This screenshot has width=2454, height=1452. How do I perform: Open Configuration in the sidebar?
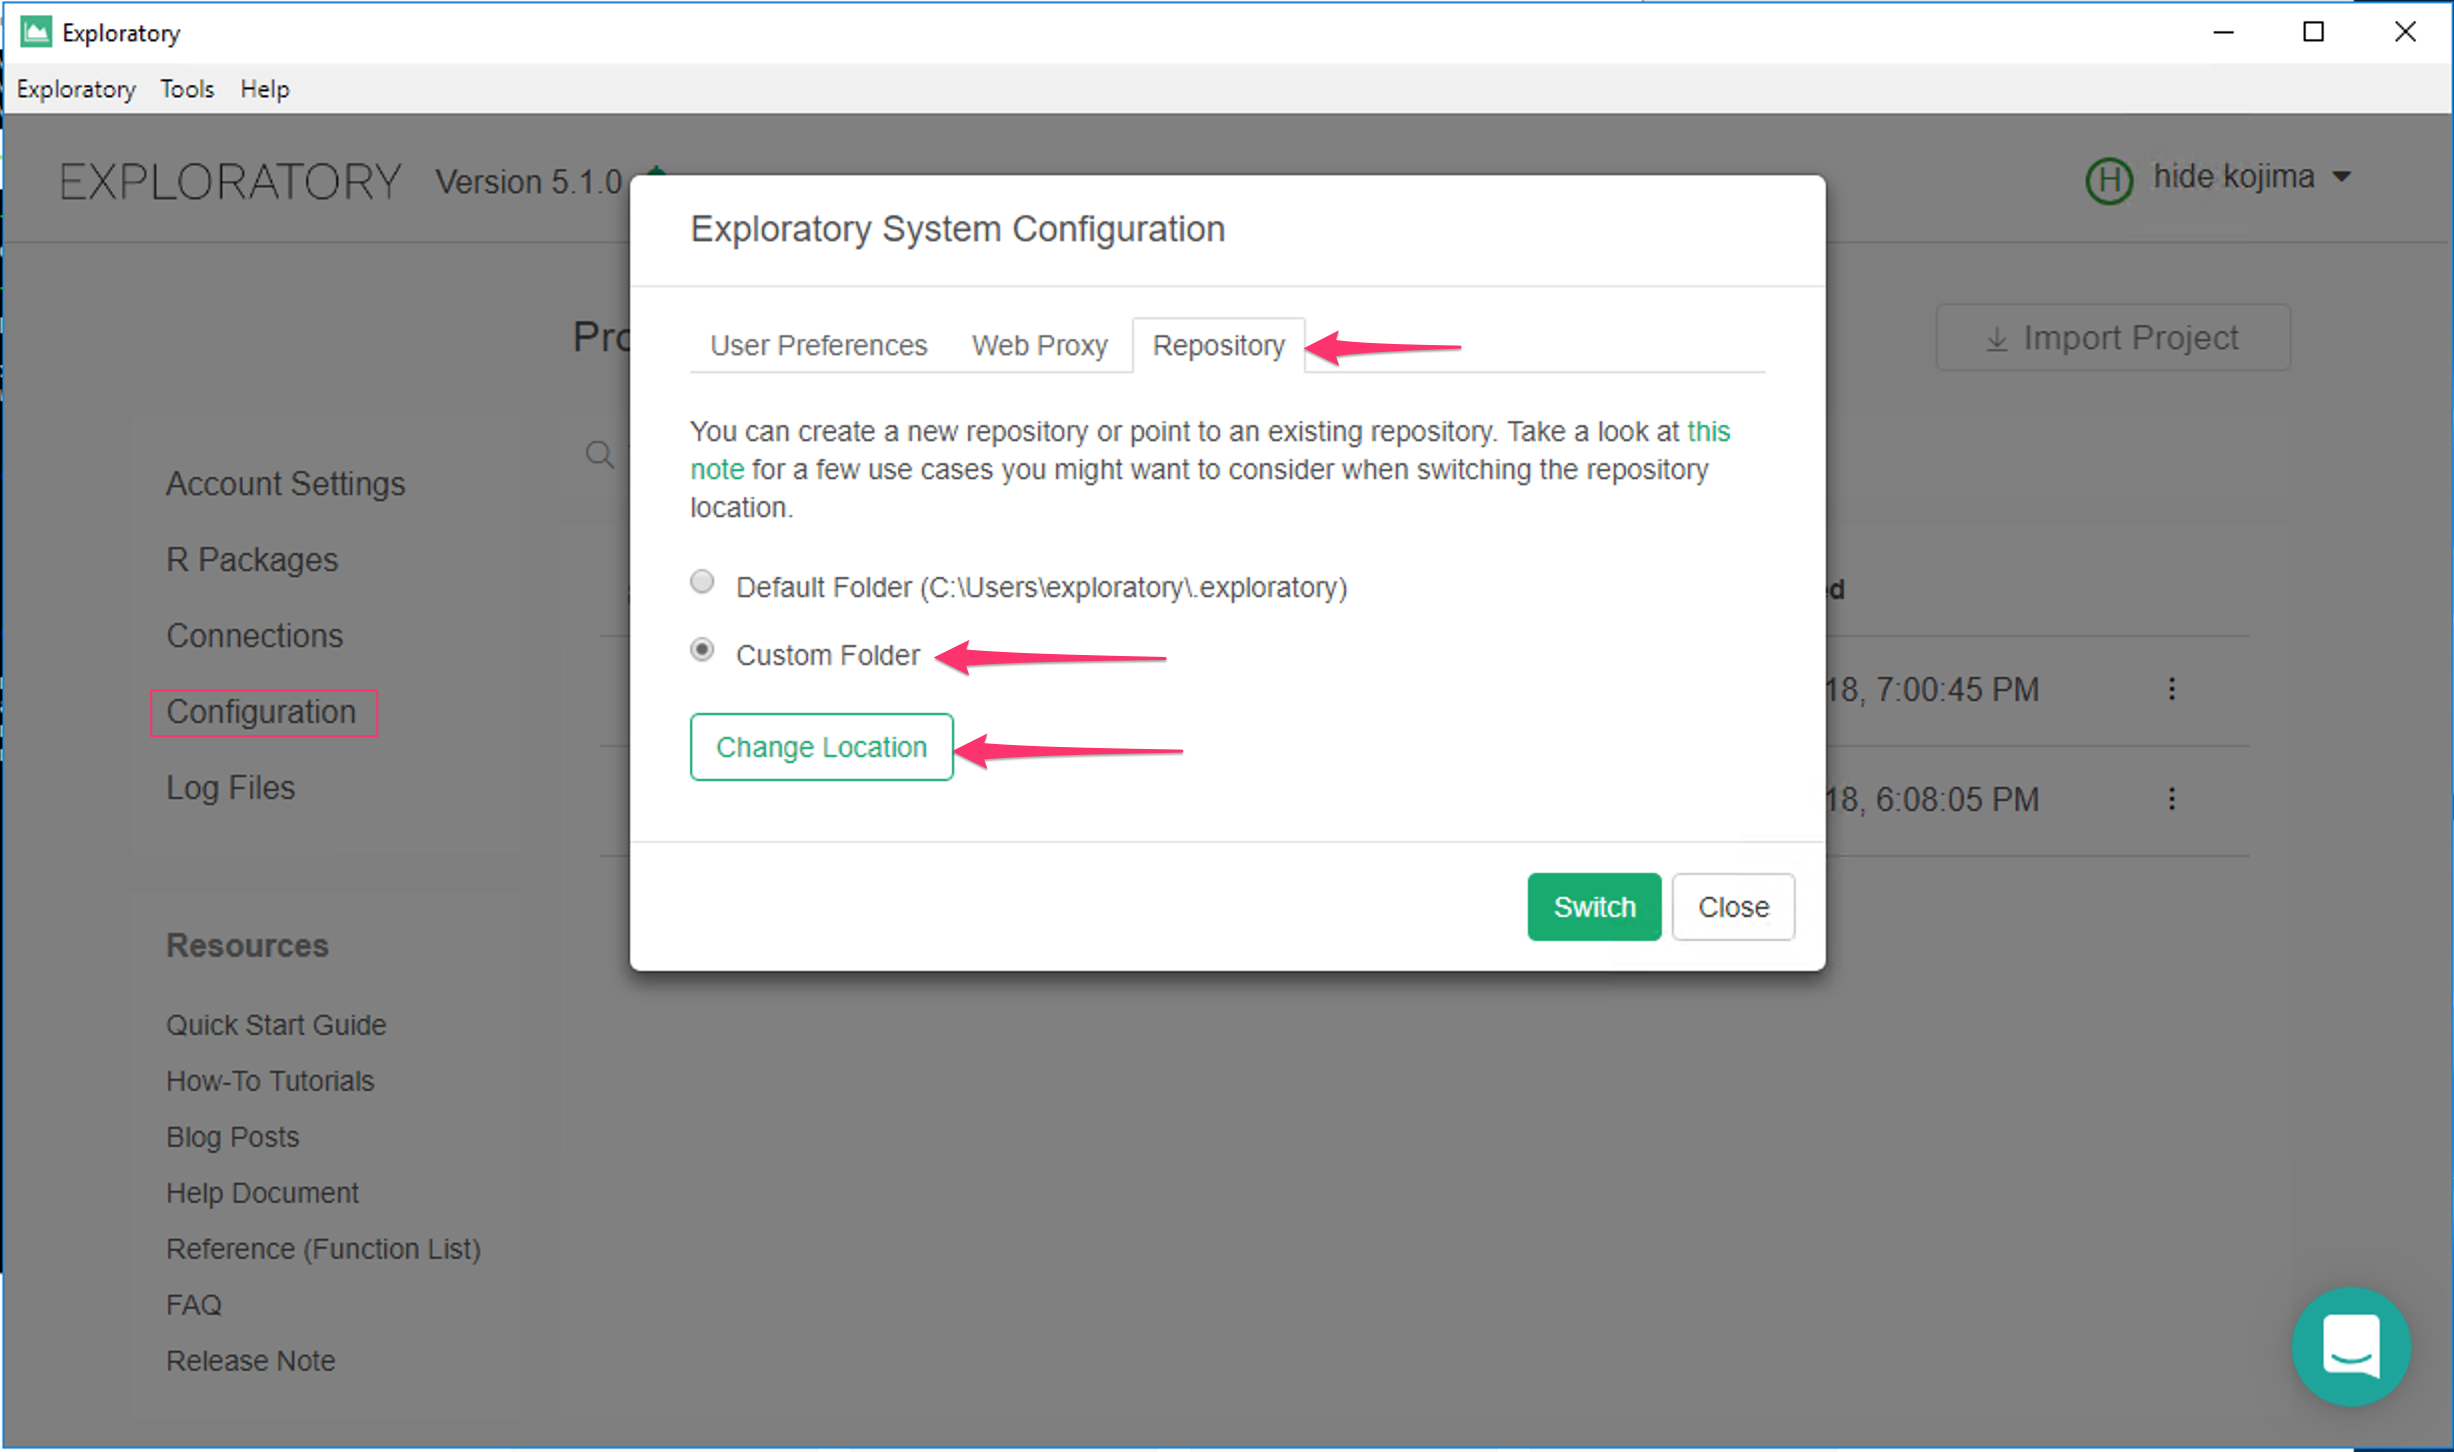[262, 712]
